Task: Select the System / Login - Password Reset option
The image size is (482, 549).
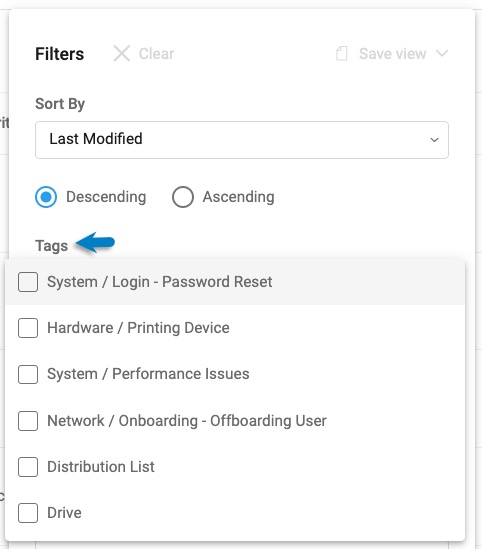Action: point(235,282)
